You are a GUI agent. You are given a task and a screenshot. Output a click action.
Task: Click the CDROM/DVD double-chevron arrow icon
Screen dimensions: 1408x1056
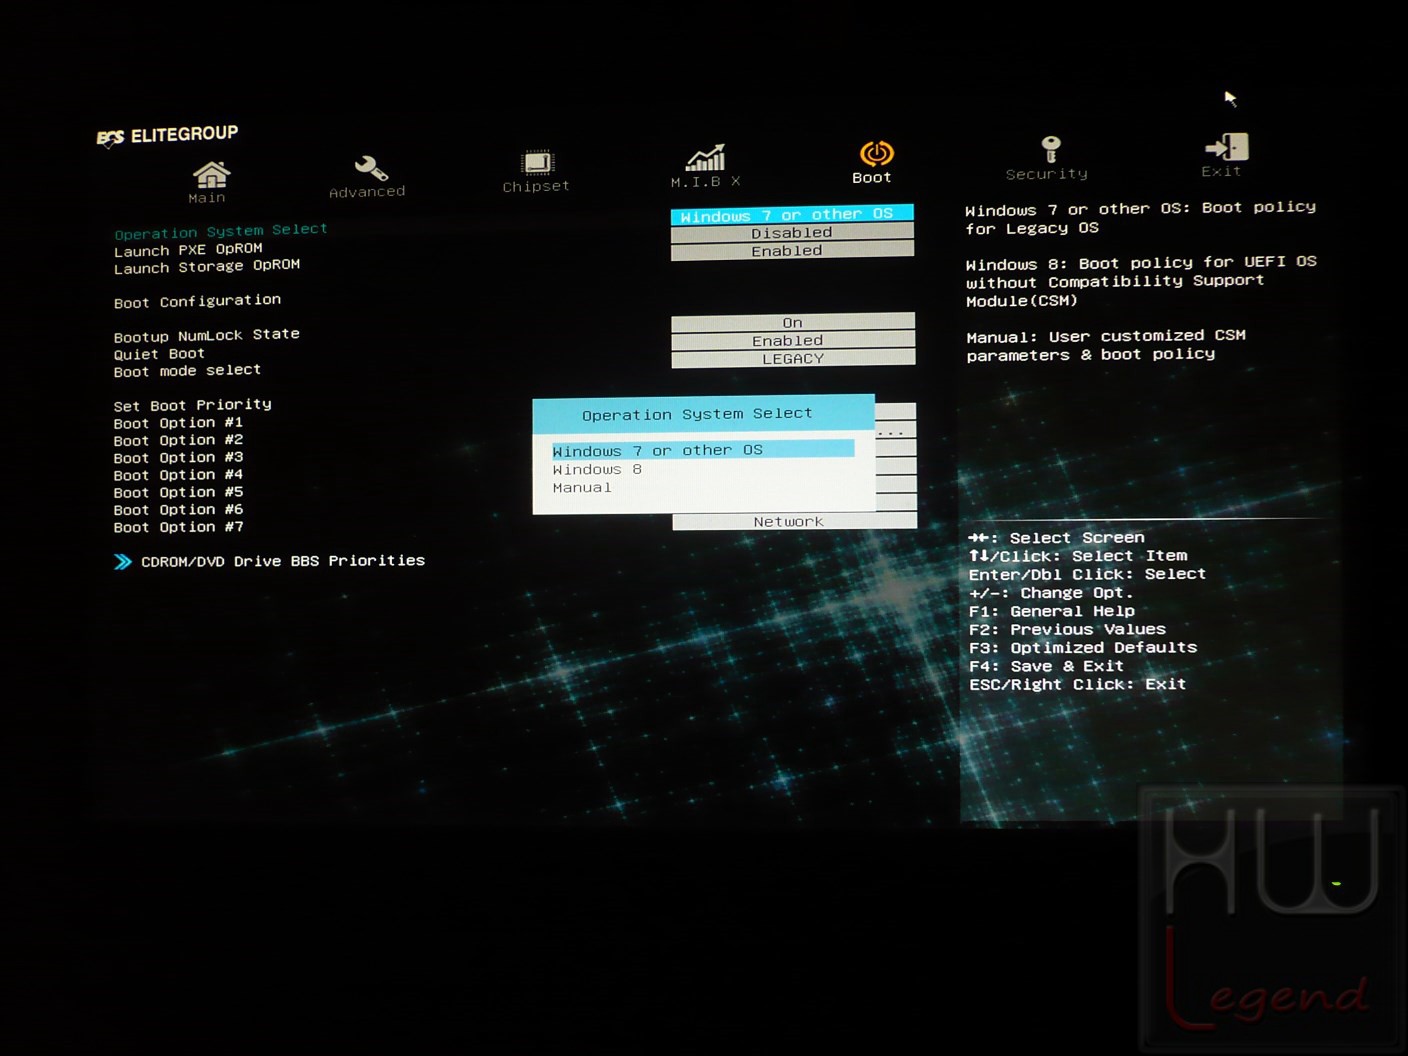point(123,562)
